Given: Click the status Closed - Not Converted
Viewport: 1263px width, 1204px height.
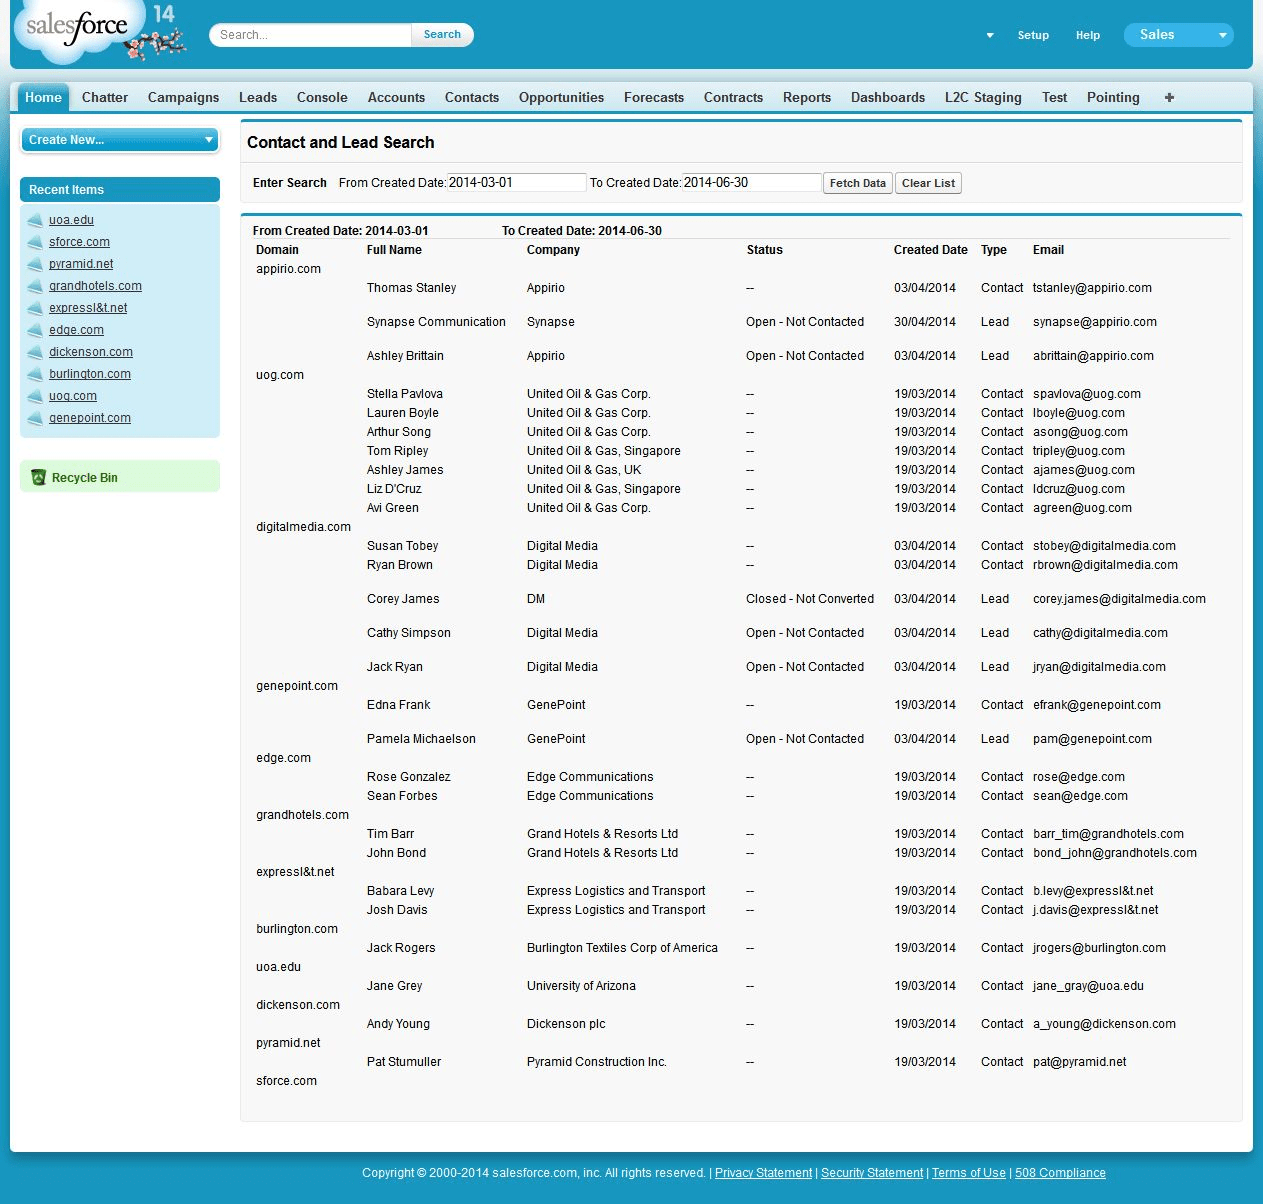Looking at the screenshot, I should point(810,599).
